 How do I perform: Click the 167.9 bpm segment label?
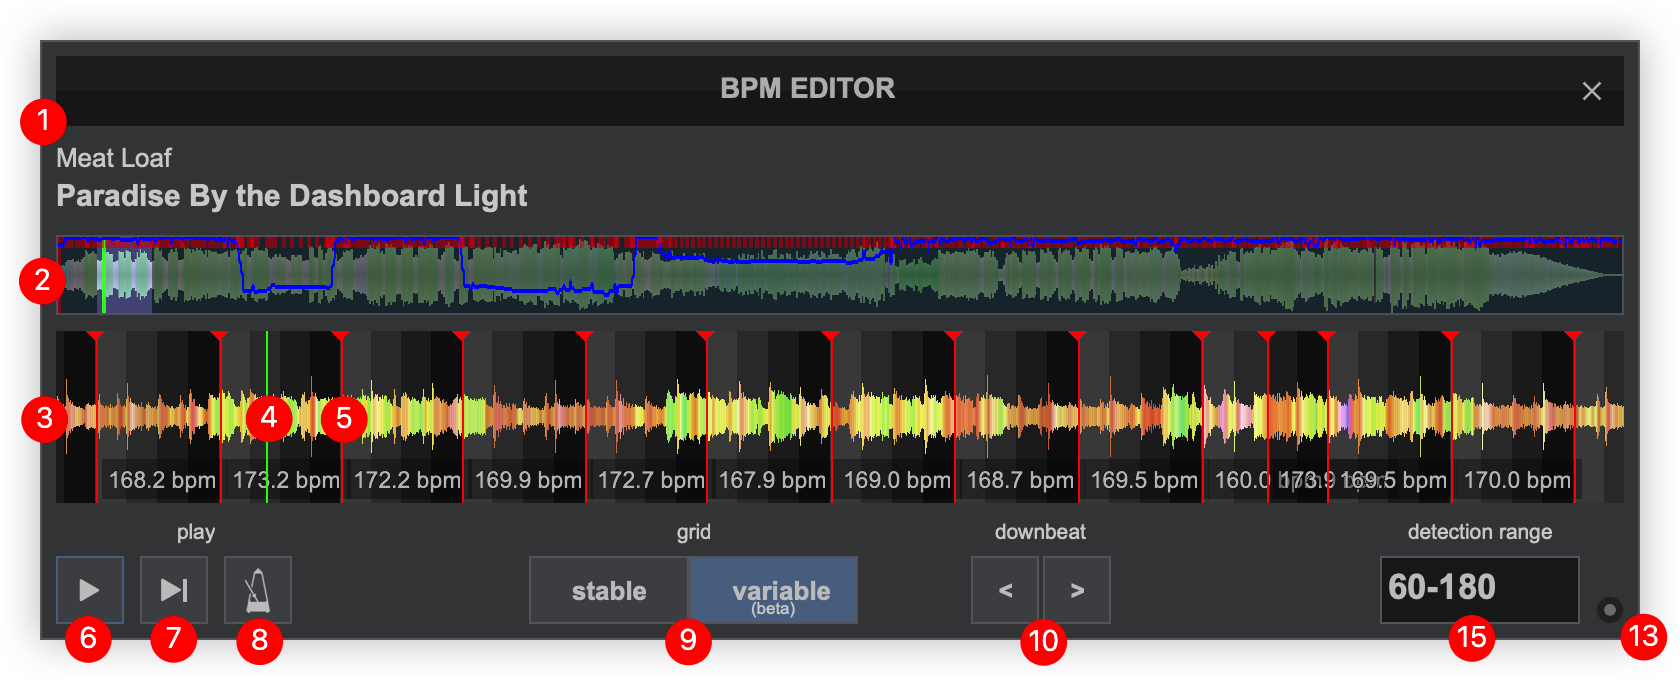pyautogui.click(x=772, y=480)
